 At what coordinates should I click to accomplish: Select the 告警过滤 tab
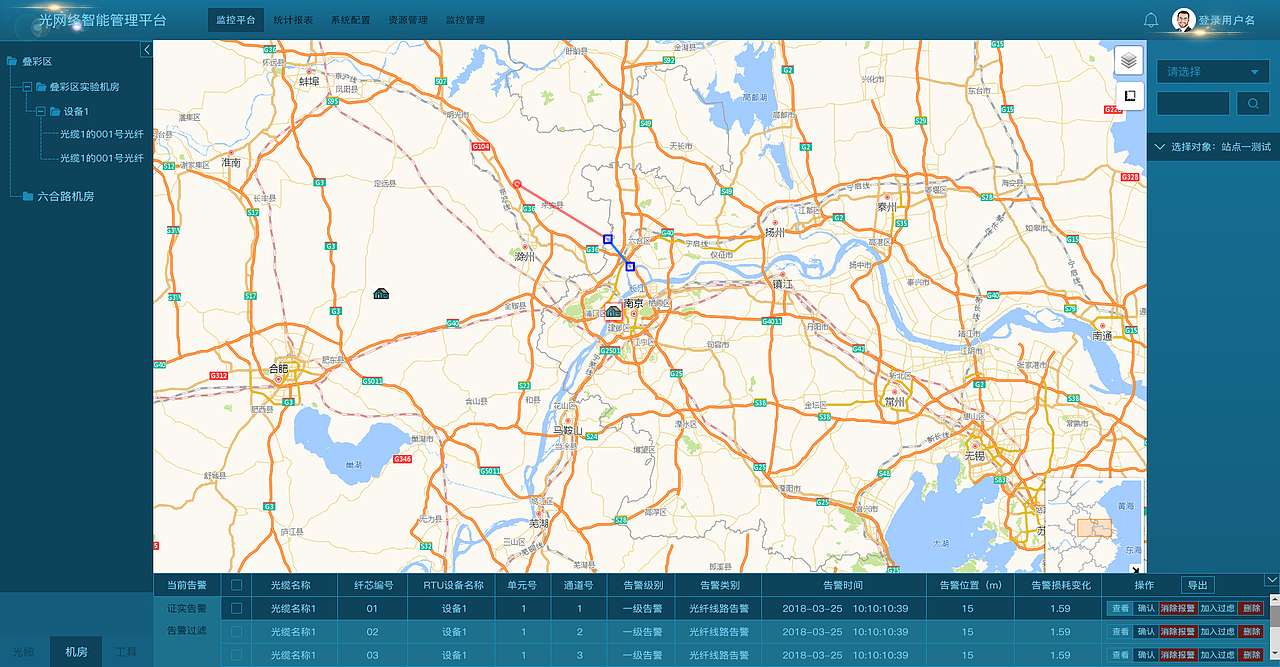point(187,631)
